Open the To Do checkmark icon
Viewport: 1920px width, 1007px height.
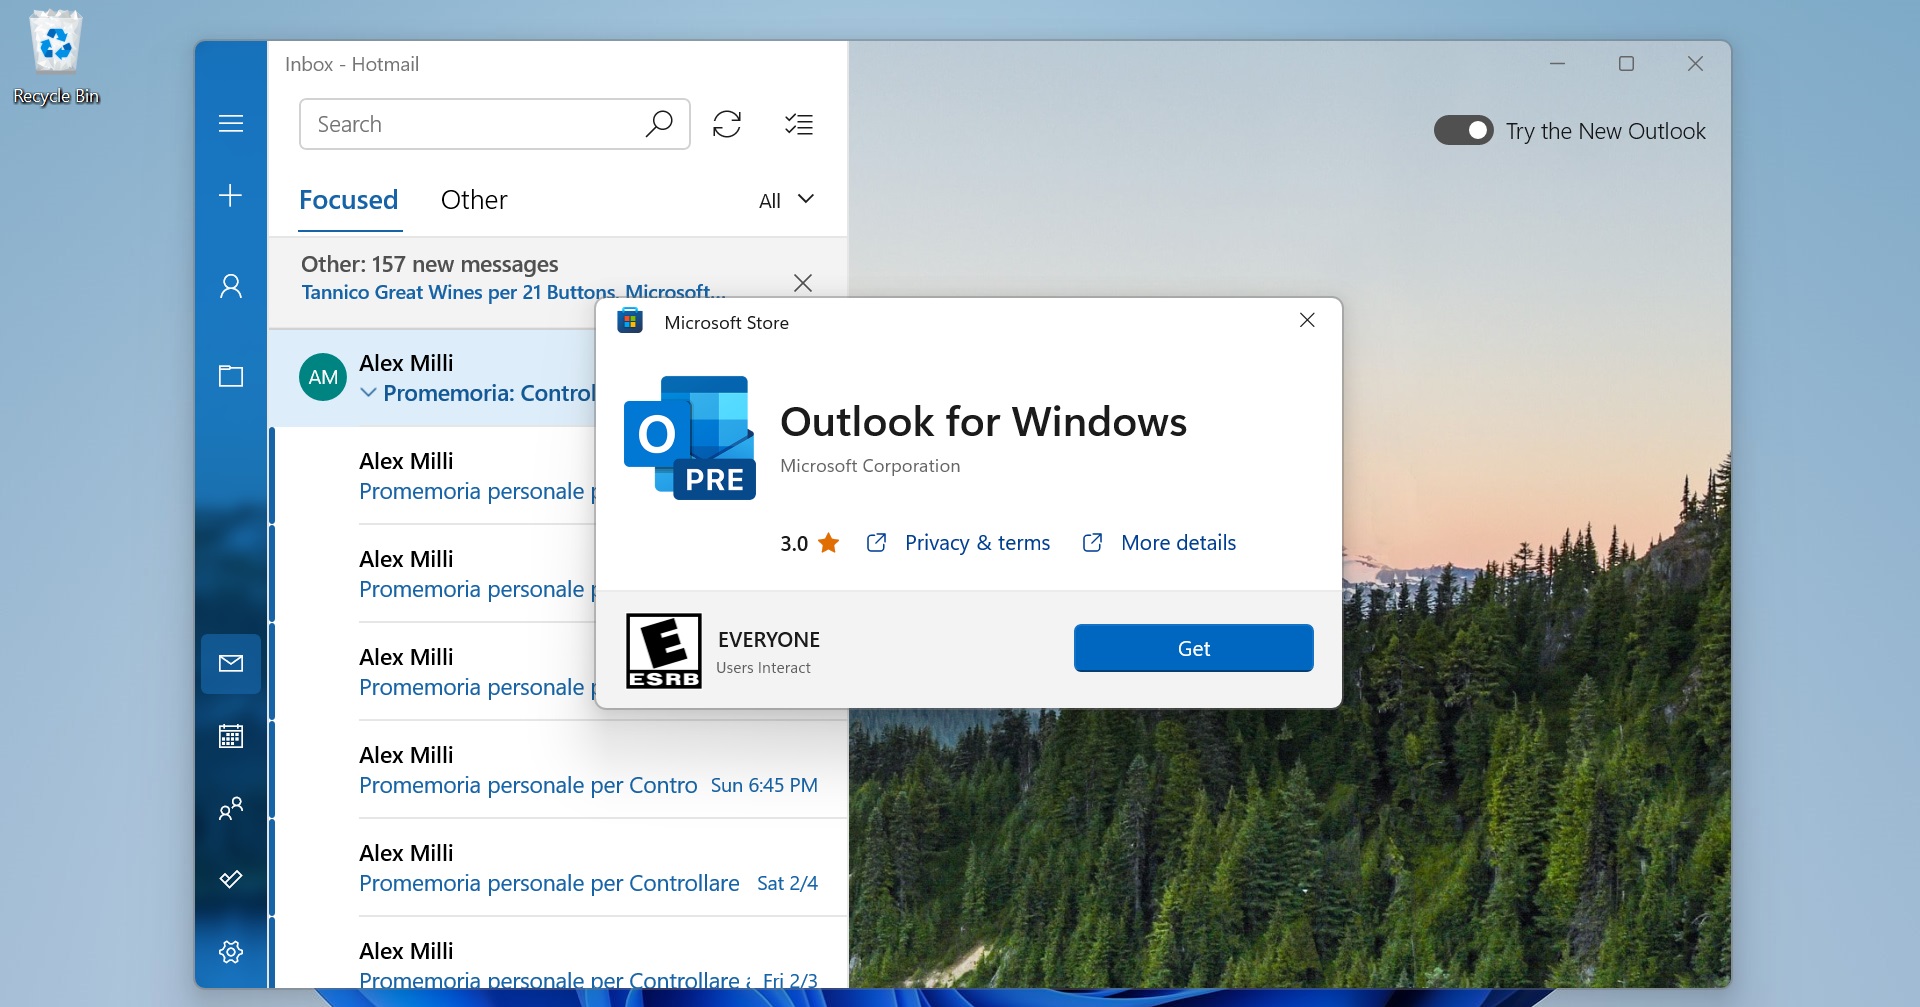[231, 879]
